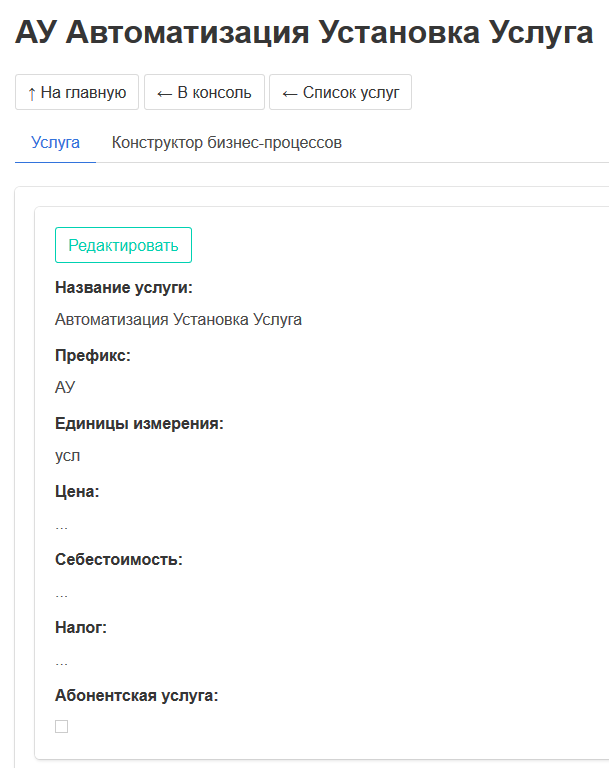Click the ellipsis link under Себестоимость
The height and width of the screenshot is (768, 609).
[62, 592]
